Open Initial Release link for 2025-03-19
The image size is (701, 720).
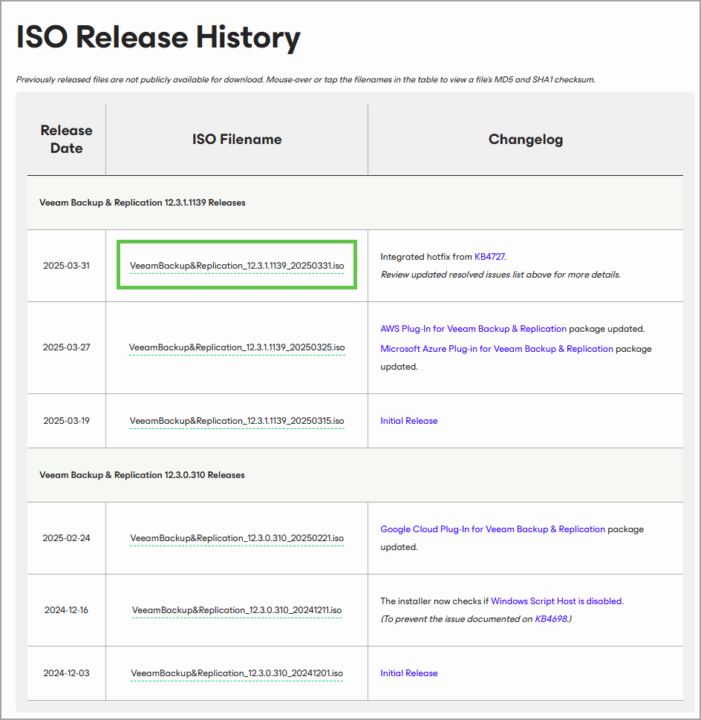[x=409, y=421]
